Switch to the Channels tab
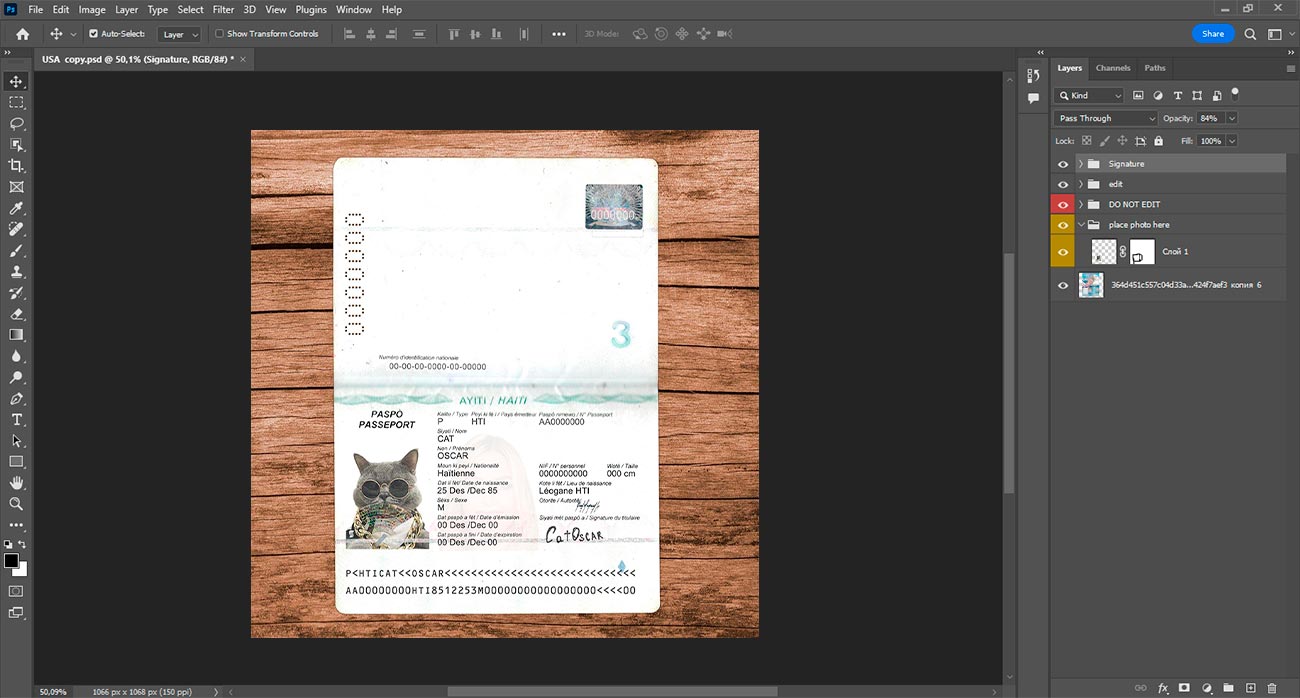1300x698 pixels. [x=1113, y=68]
